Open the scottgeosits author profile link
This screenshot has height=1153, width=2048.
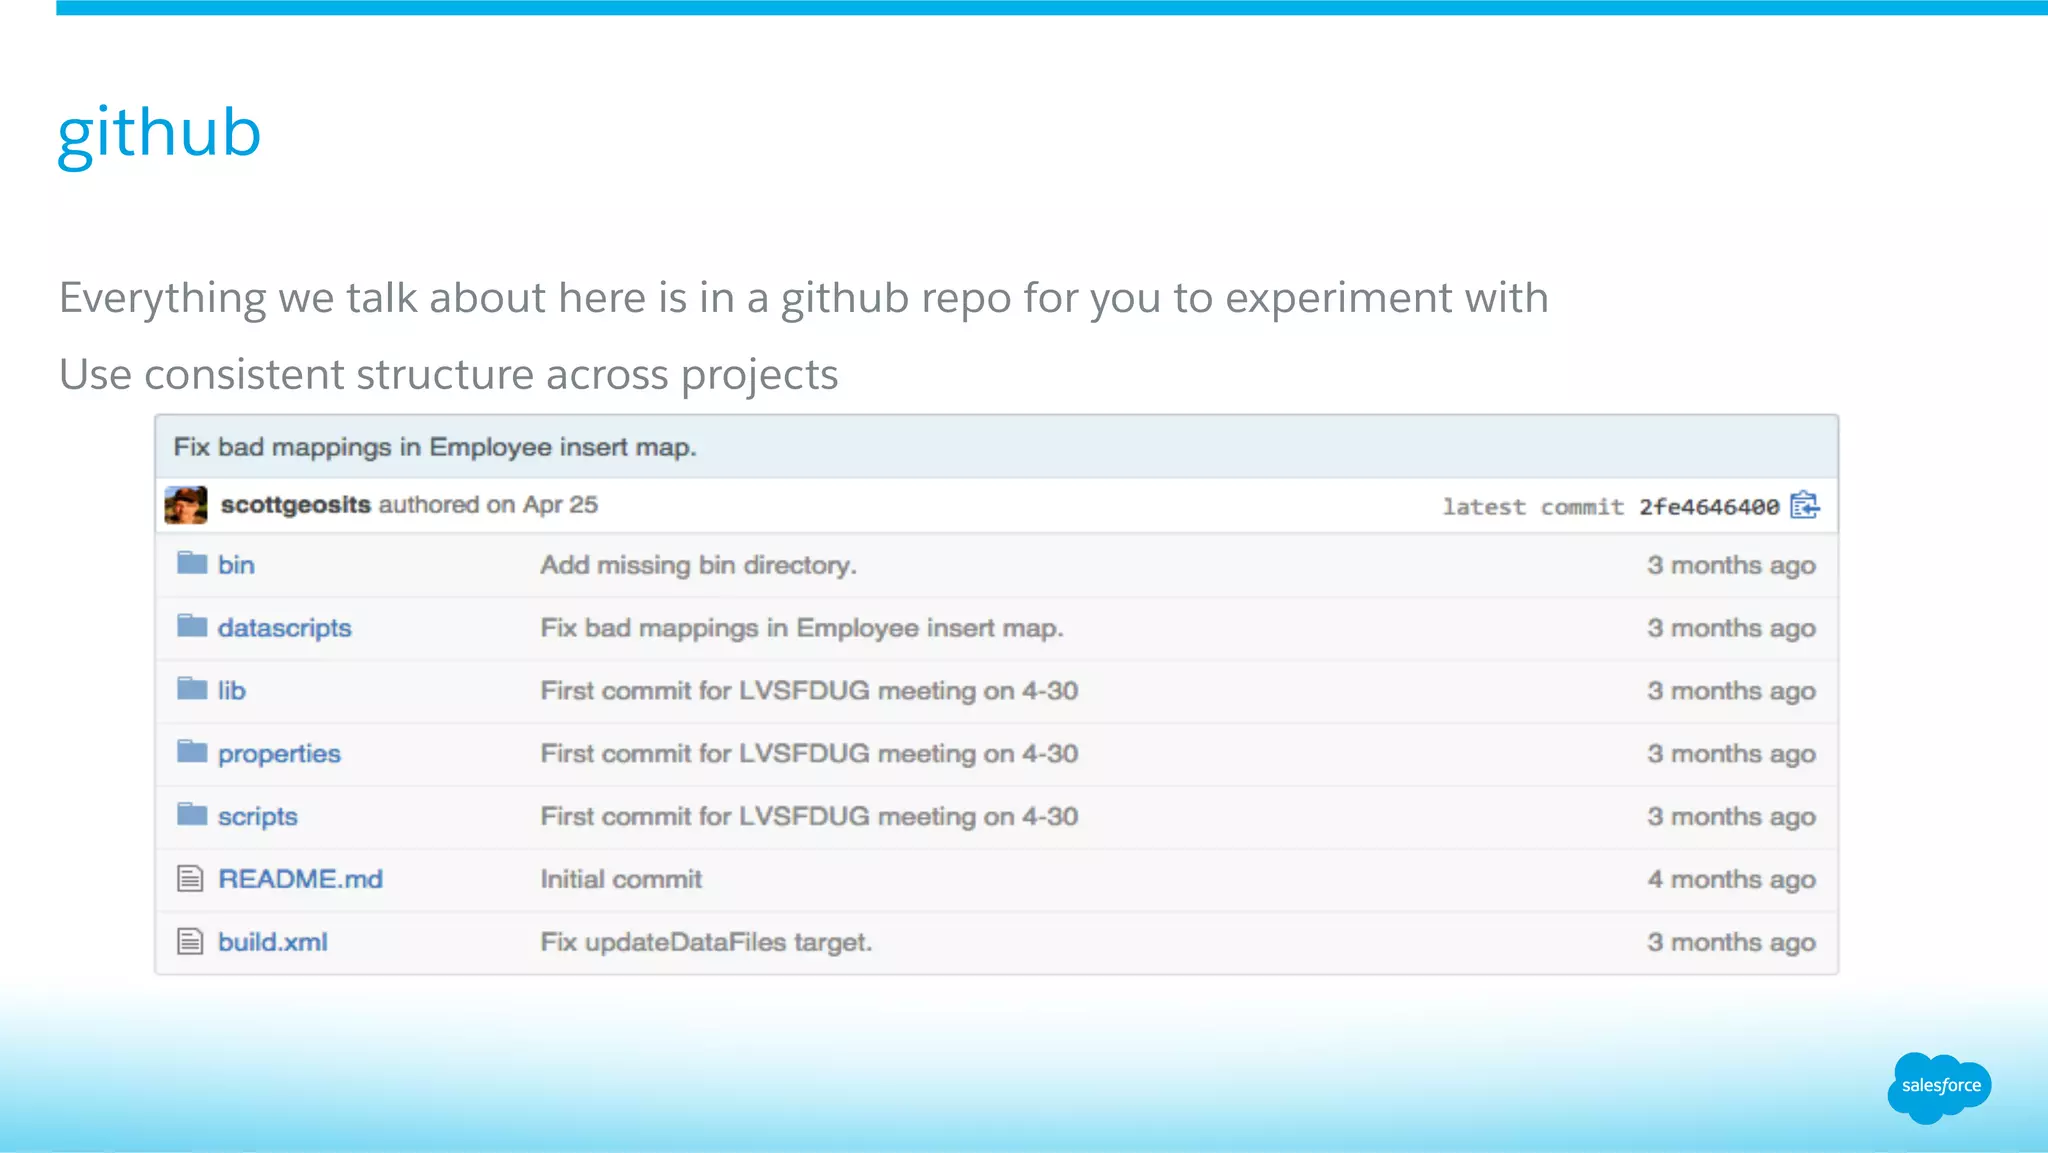click(x=296, y=505)
